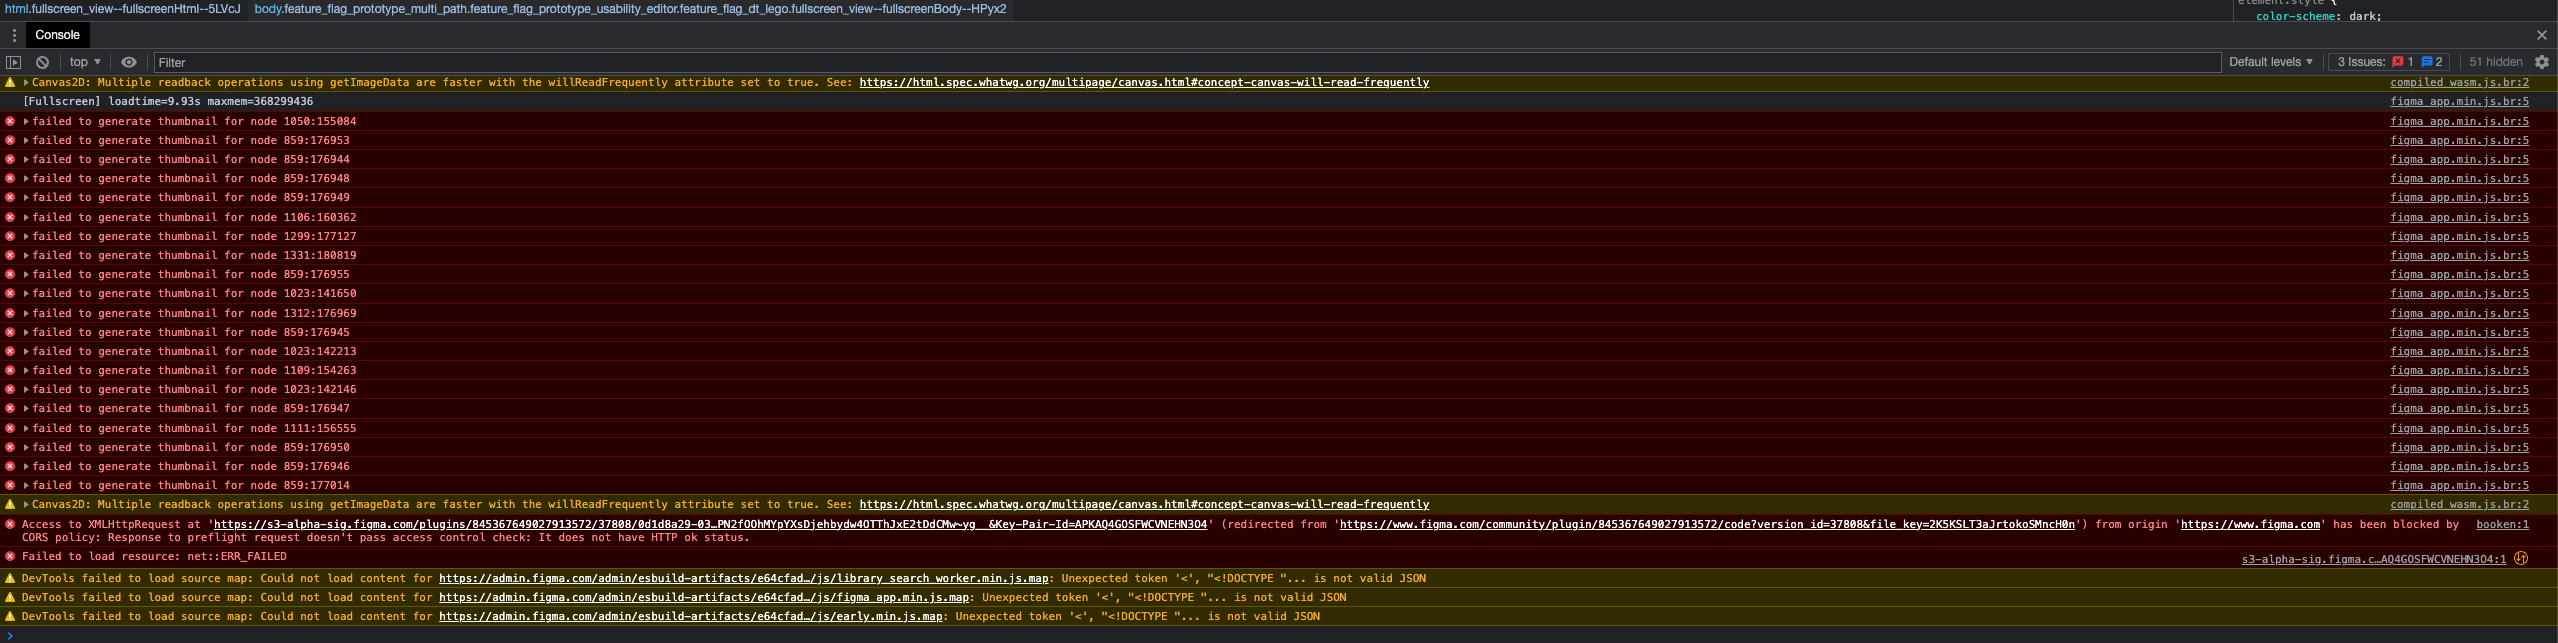
Task: Click the Fullscreen loadtime=9.93s log message
Action: [x=167, y=102]
